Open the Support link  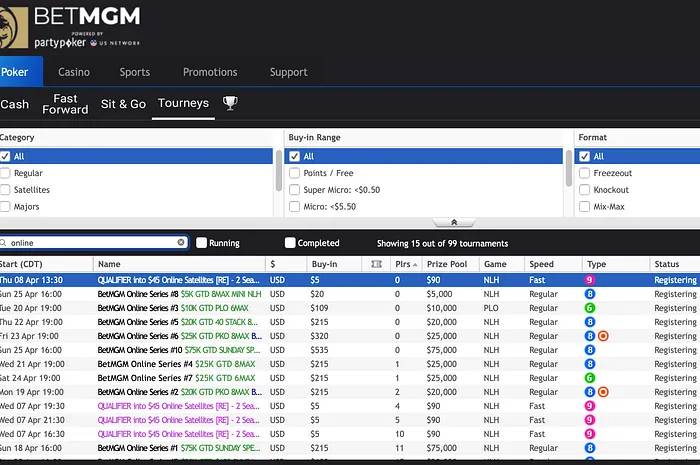(x=289, y=72)
